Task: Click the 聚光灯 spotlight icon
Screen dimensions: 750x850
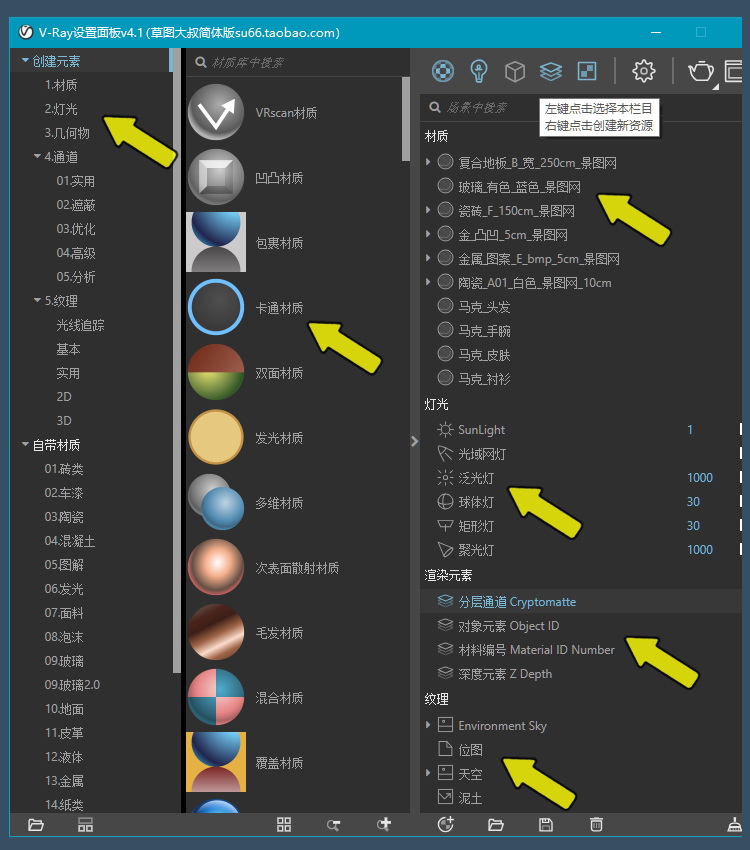Action: (445, 550)
